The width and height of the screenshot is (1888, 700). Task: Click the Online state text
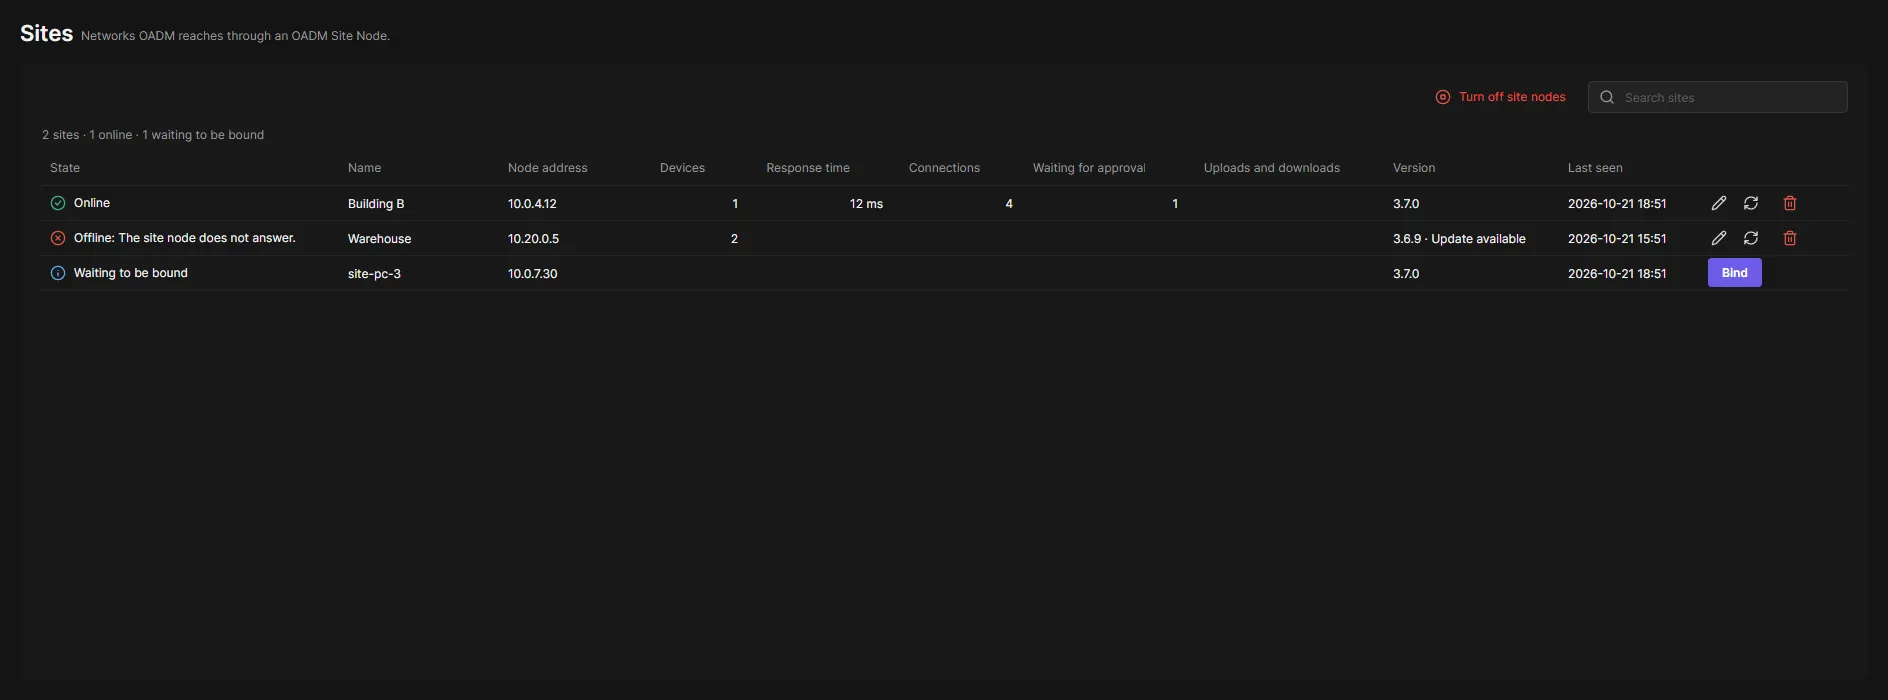point(92,203)
